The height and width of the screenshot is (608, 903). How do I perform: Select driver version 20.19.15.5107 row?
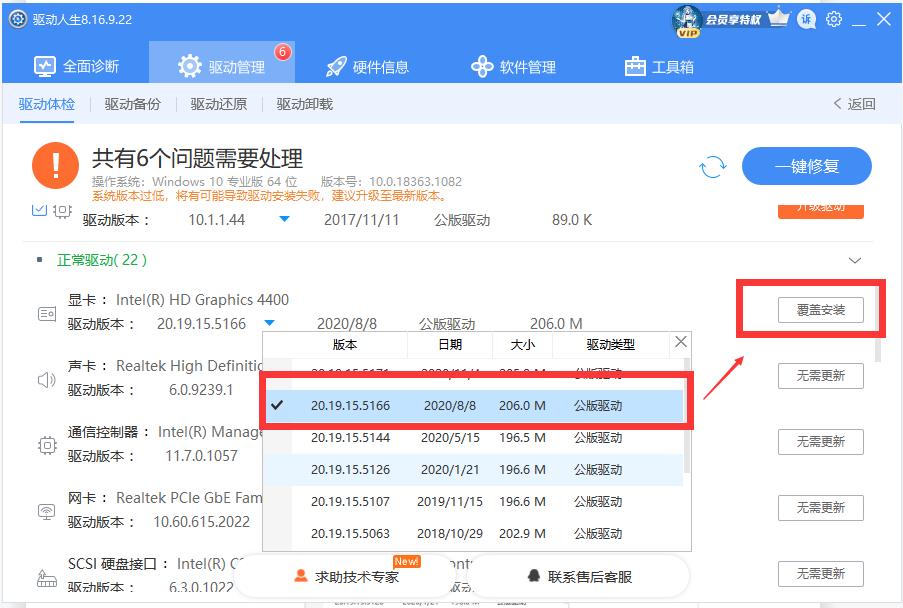click(x=473, y=501)
